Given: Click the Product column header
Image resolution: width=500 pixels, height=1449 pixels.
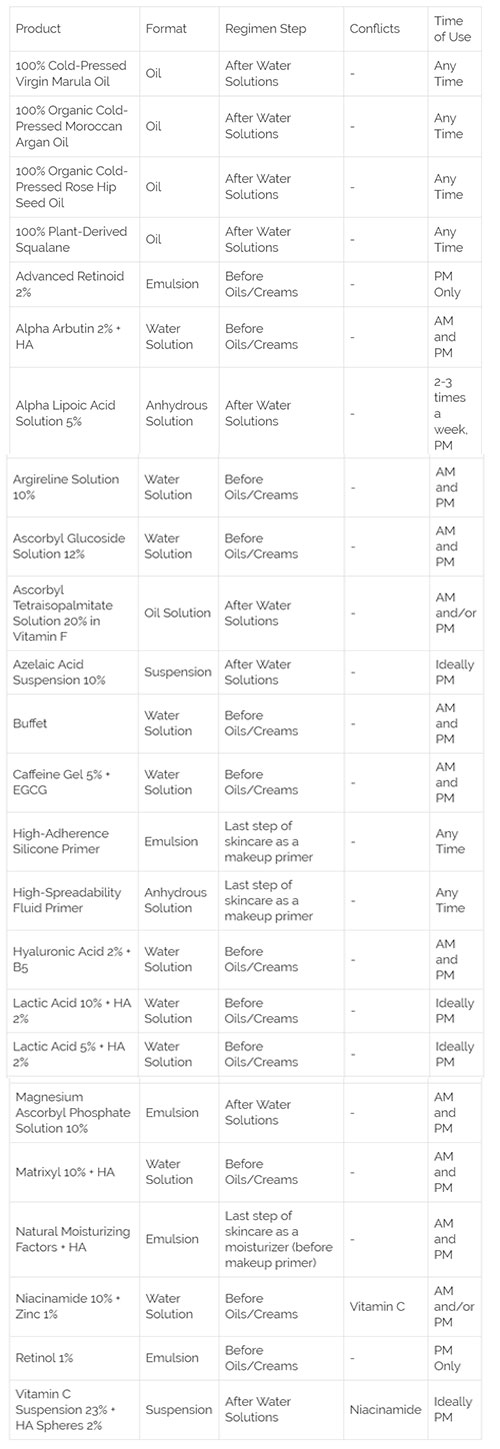Looking at the screenshot, I should (x=39, y=29).
